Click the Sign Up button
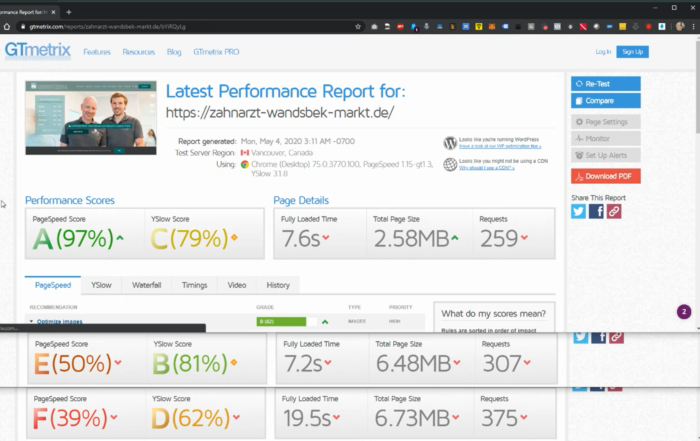The width and height of the screenshot is (700, 441). point(633,52)
